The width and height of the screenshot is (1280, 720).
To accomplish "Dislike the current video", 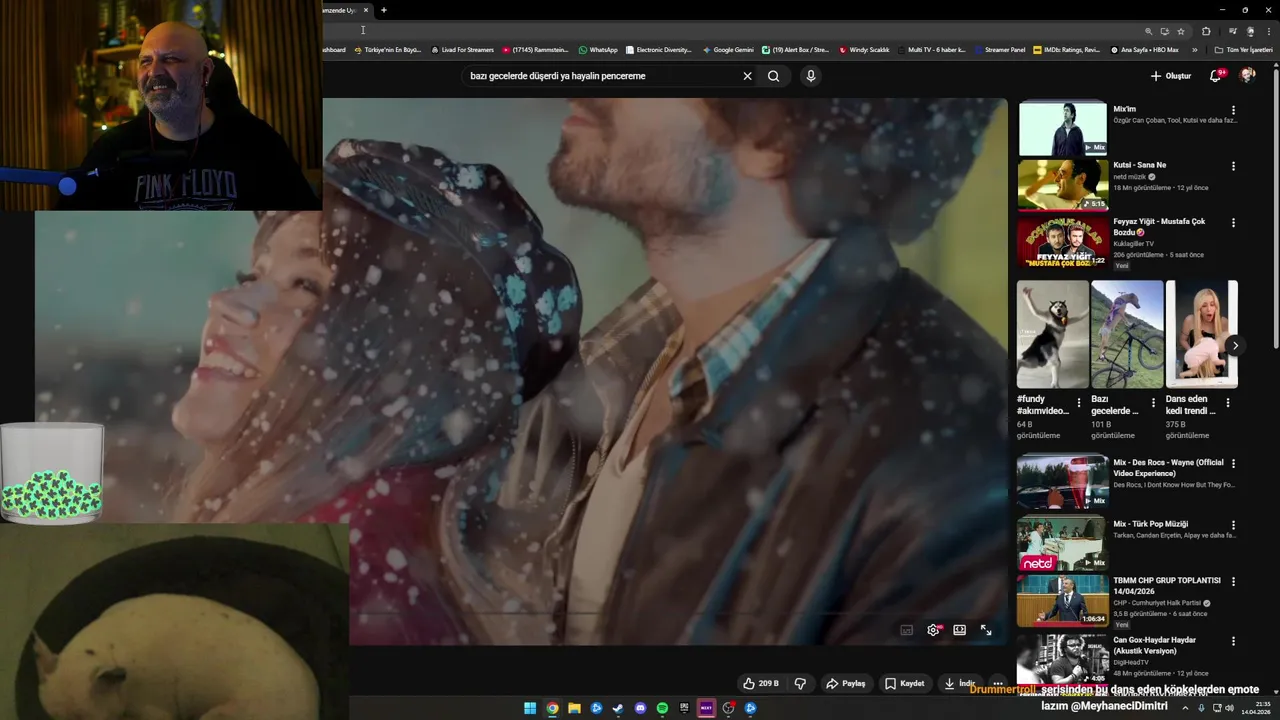I will 800,684.
